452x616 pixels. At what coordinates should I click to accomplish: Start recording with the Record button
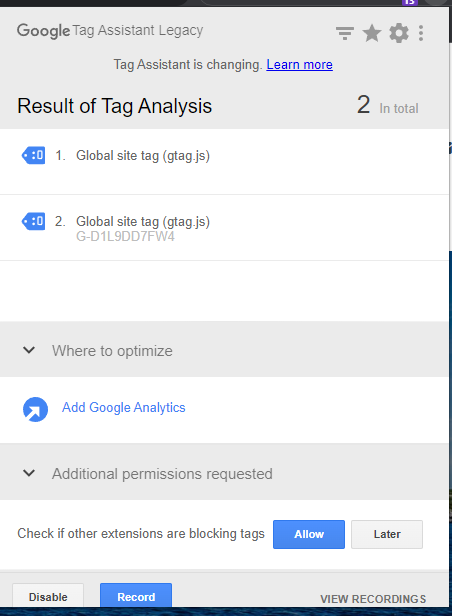click(136, 596)
